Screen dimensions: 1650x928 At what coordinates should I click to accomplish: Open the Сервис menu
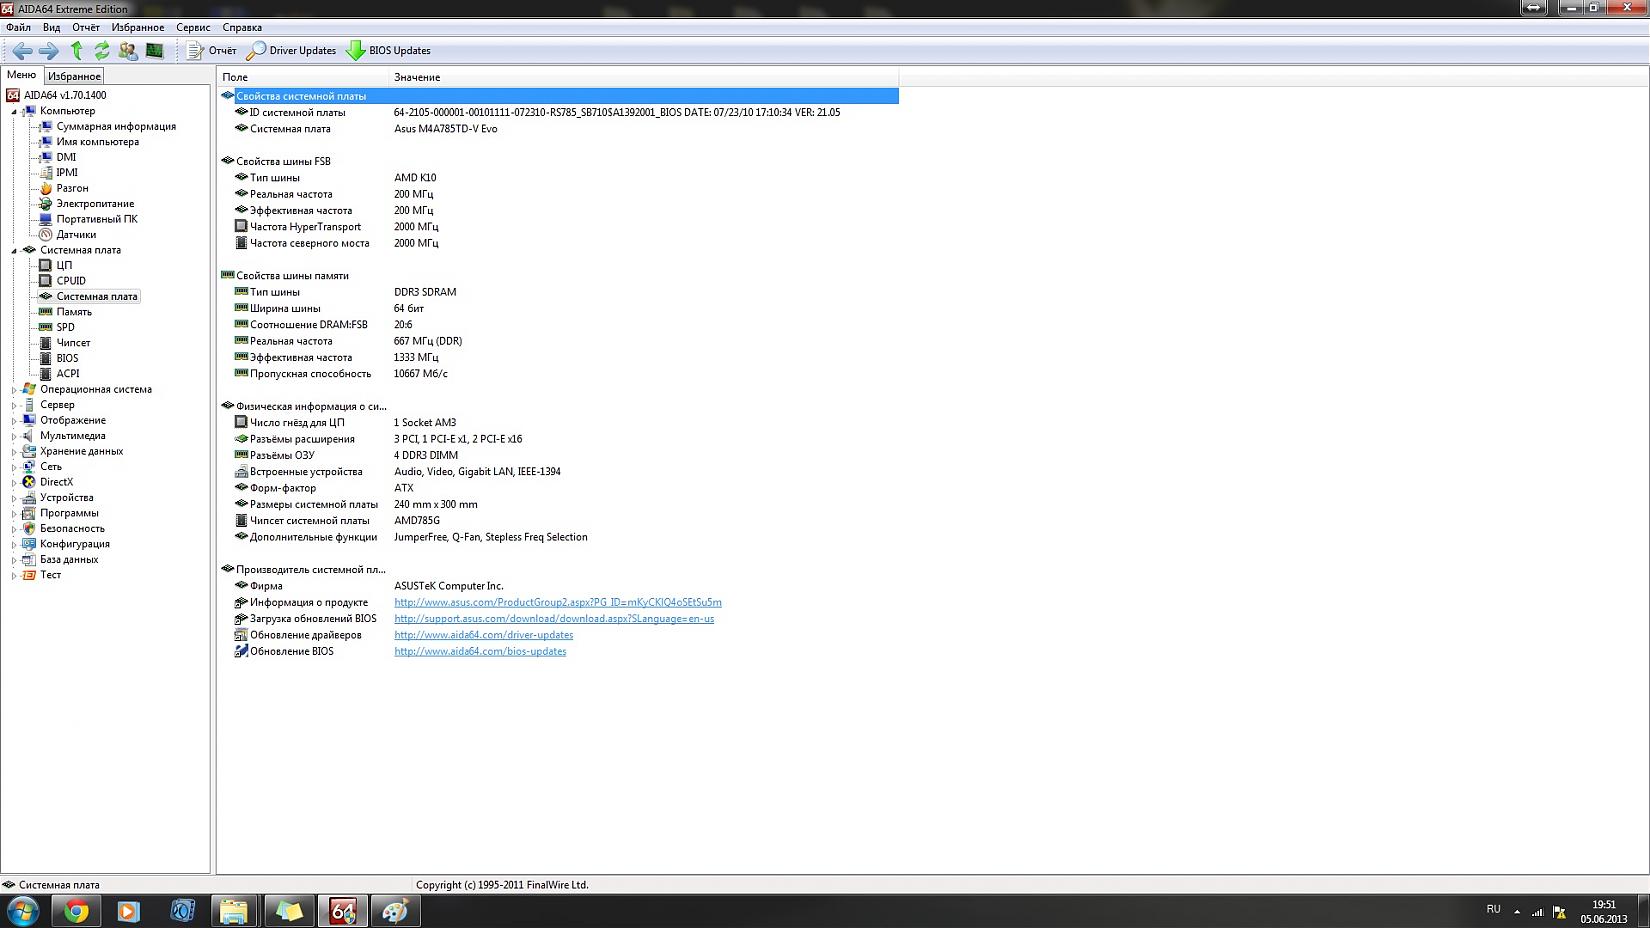click(193, 27)
